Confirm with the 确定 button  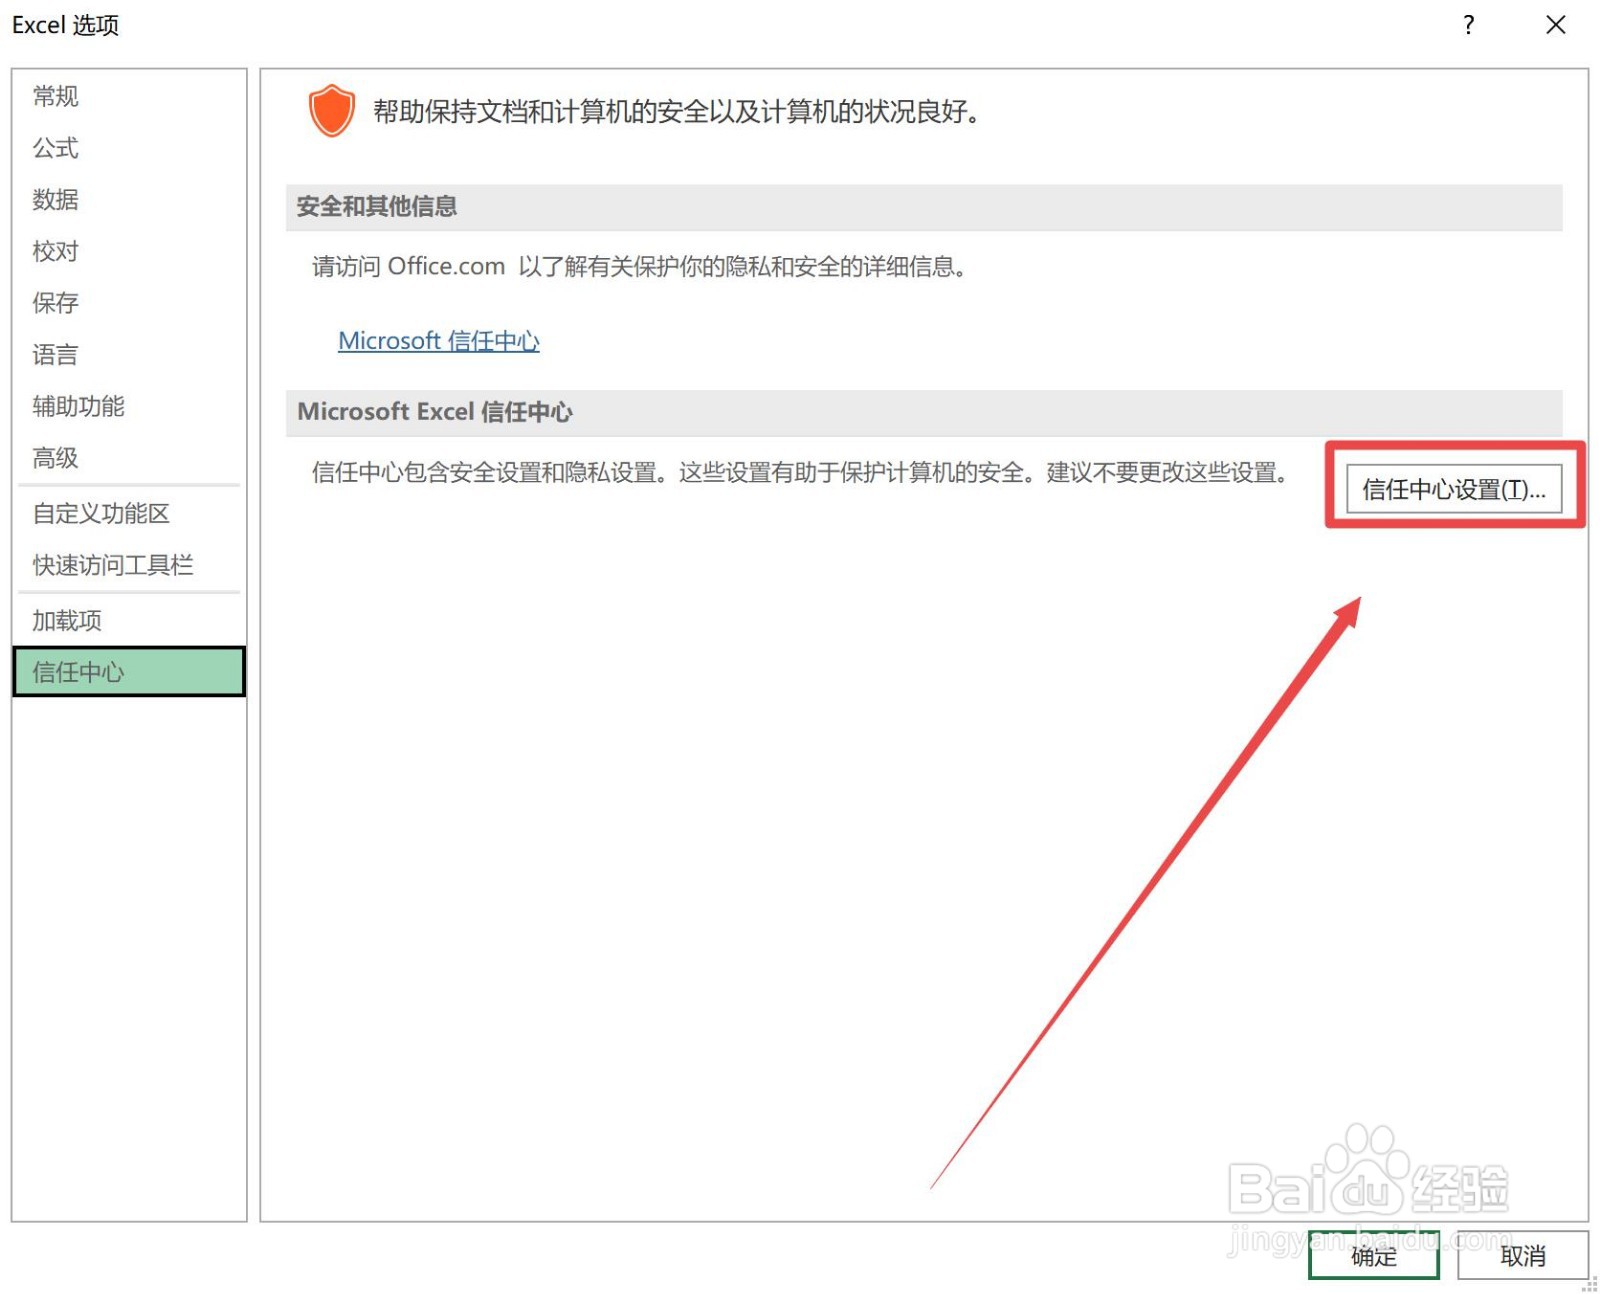coord(1373,1256)
